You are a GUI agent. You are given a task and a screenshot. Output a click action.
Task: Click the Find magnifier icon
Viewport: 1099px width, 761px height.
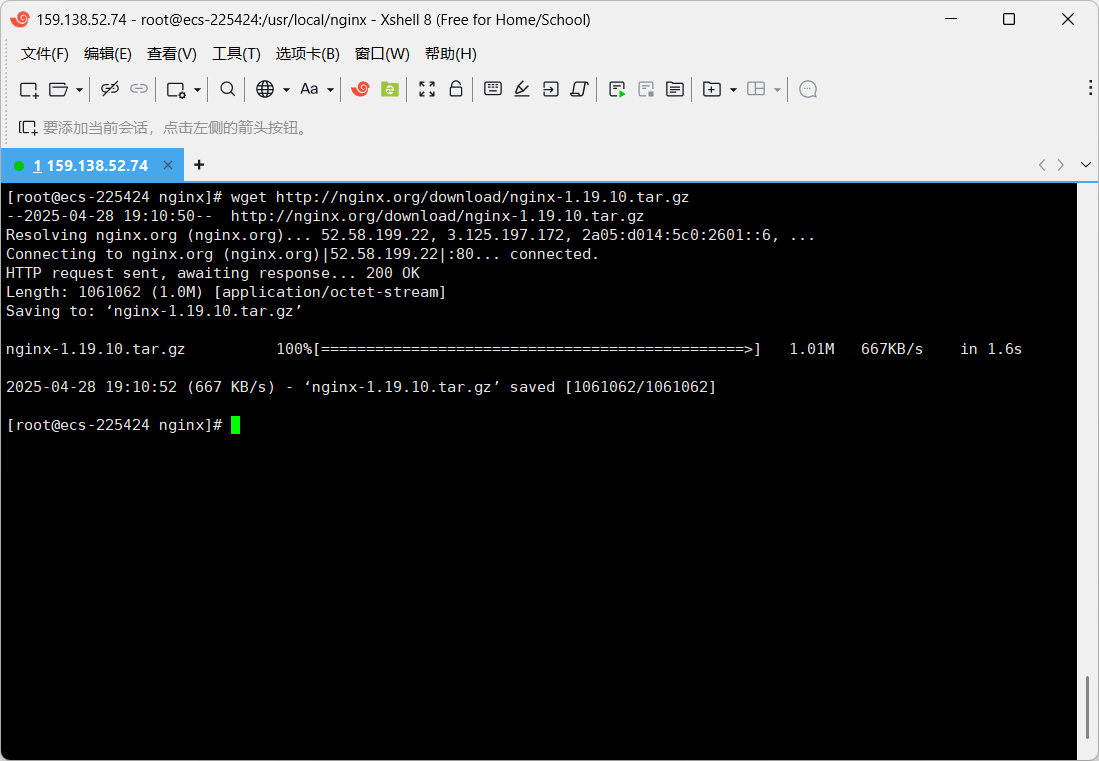click(x=227, y=89)
